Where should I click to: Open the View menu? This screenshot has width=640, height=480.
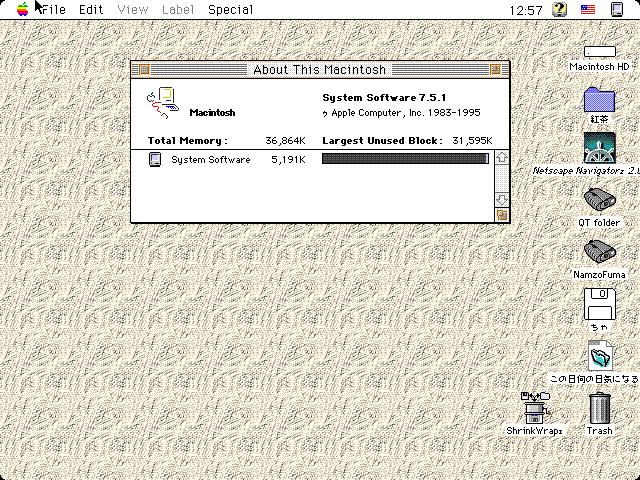coord(133,9)
